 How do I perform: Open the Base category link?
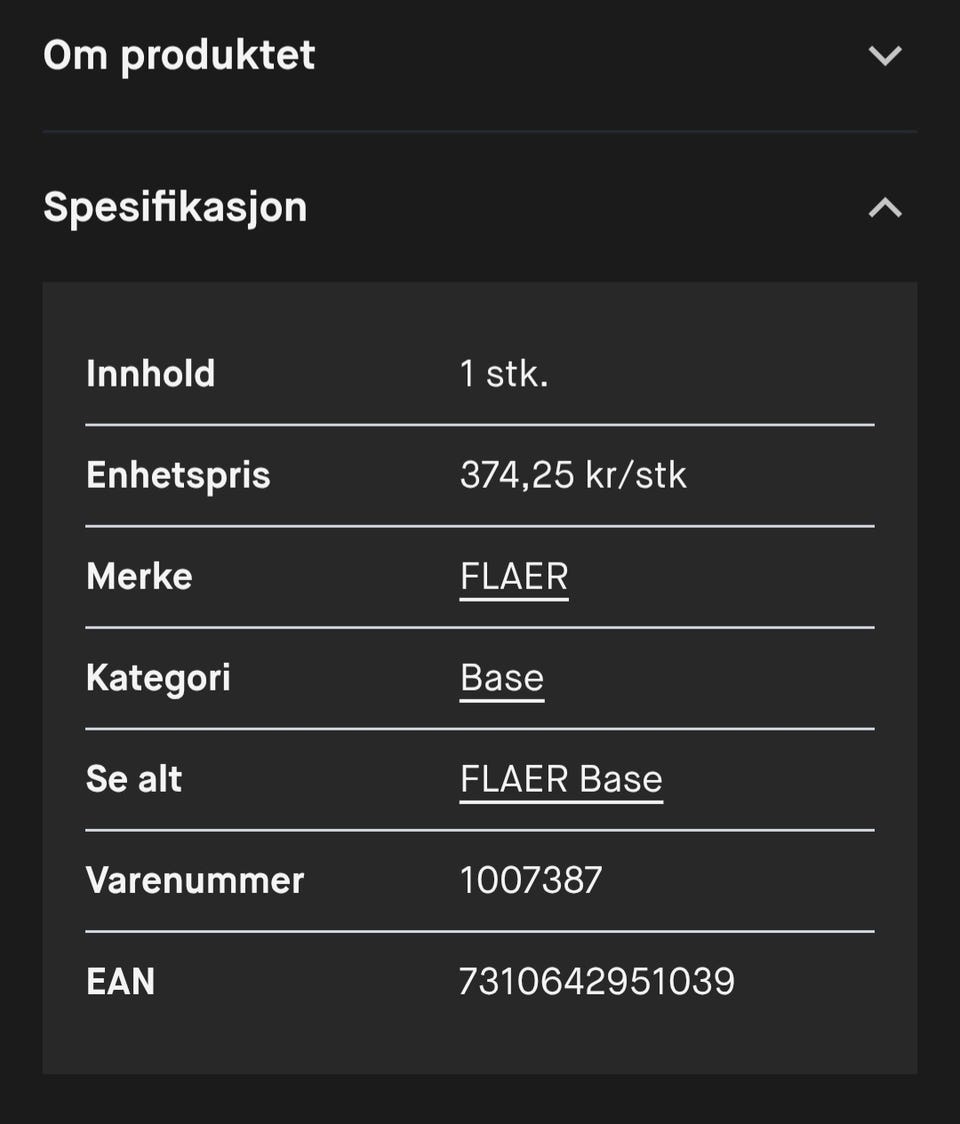pyautogui.click(x=502, y=678)
